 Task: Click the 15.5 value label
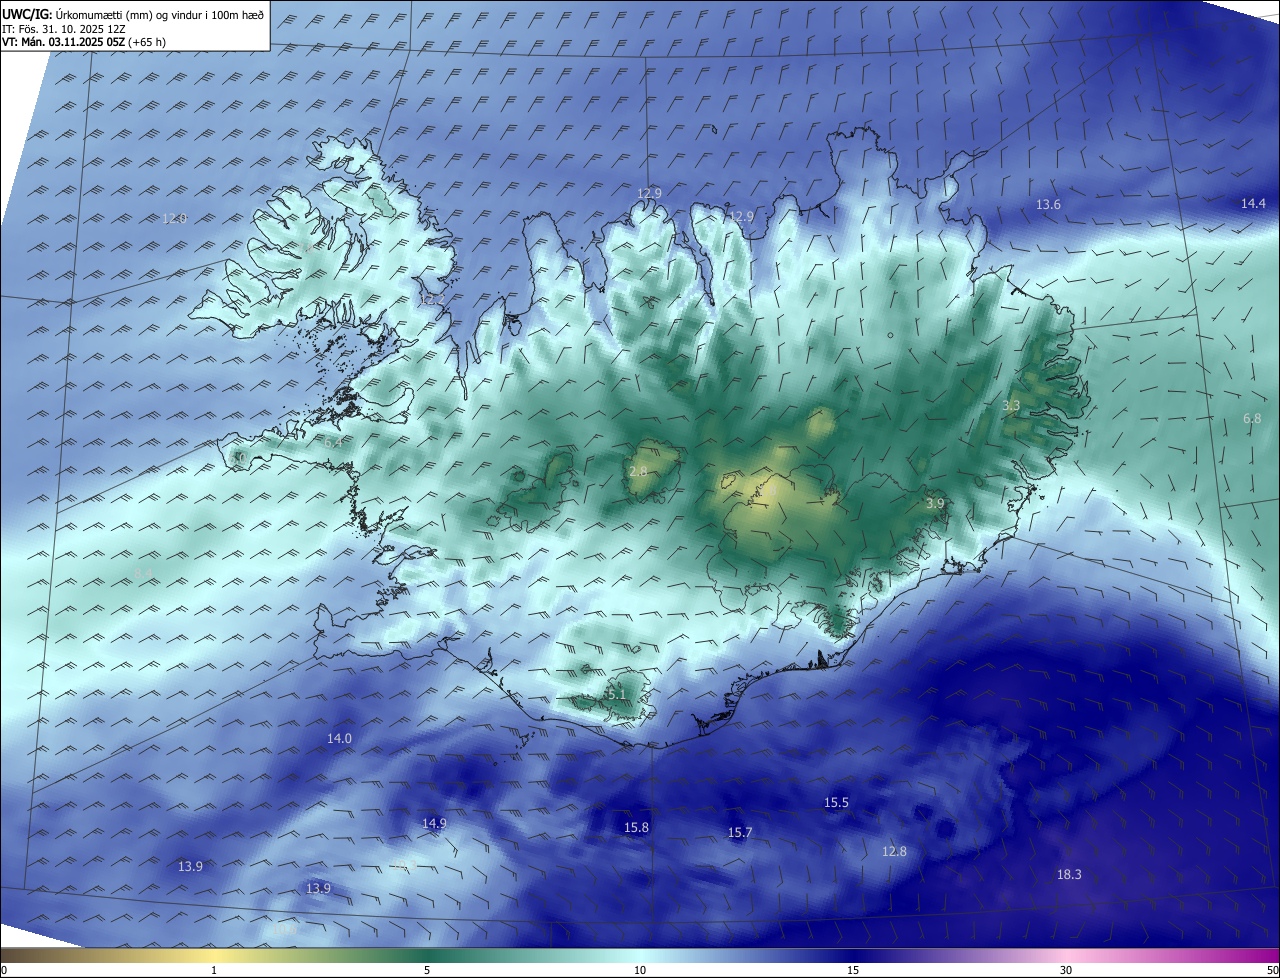tap(836, 802)
